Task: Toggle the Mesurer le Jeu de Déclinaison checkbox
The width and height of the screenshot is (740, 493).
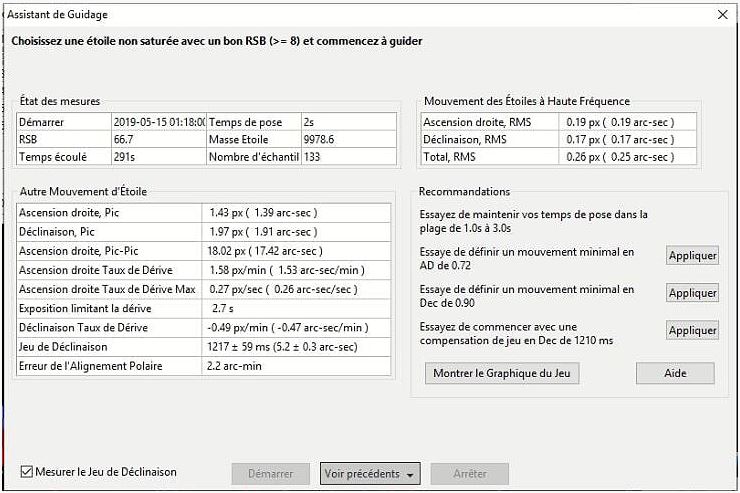Action: point(28,472)
